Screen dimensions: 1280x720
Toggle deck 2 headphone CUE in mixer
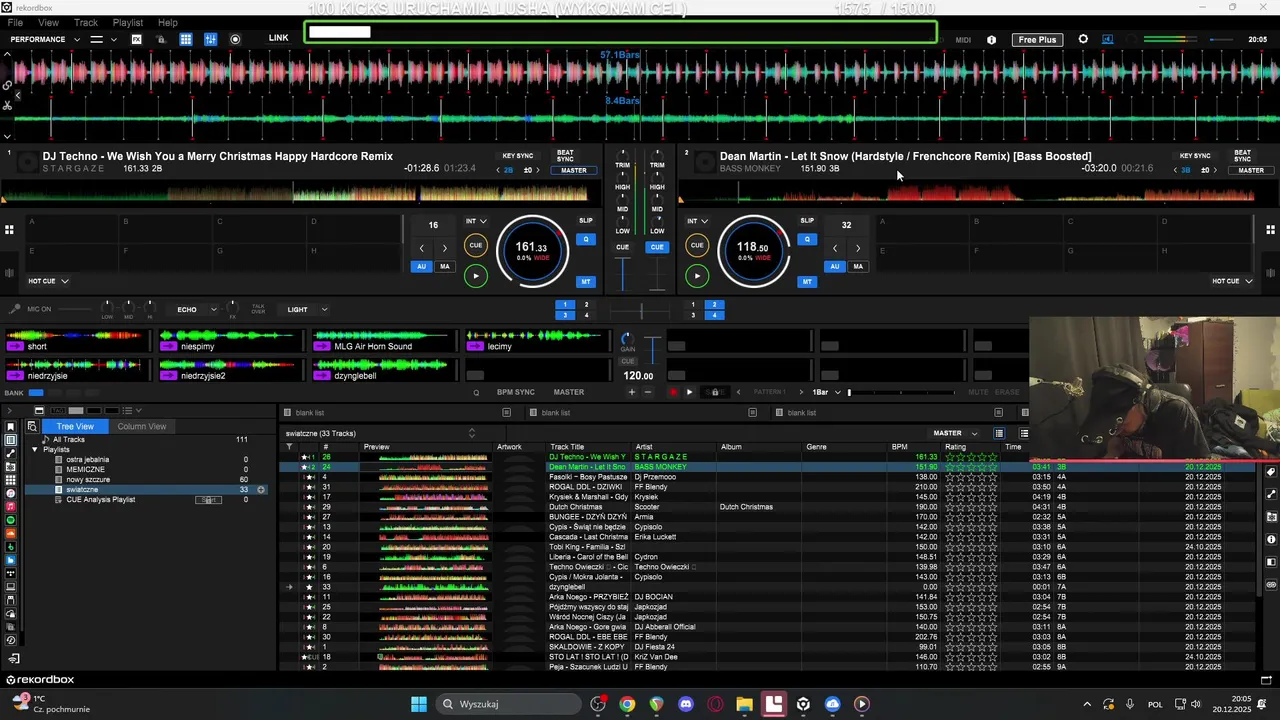click(657, 247)
